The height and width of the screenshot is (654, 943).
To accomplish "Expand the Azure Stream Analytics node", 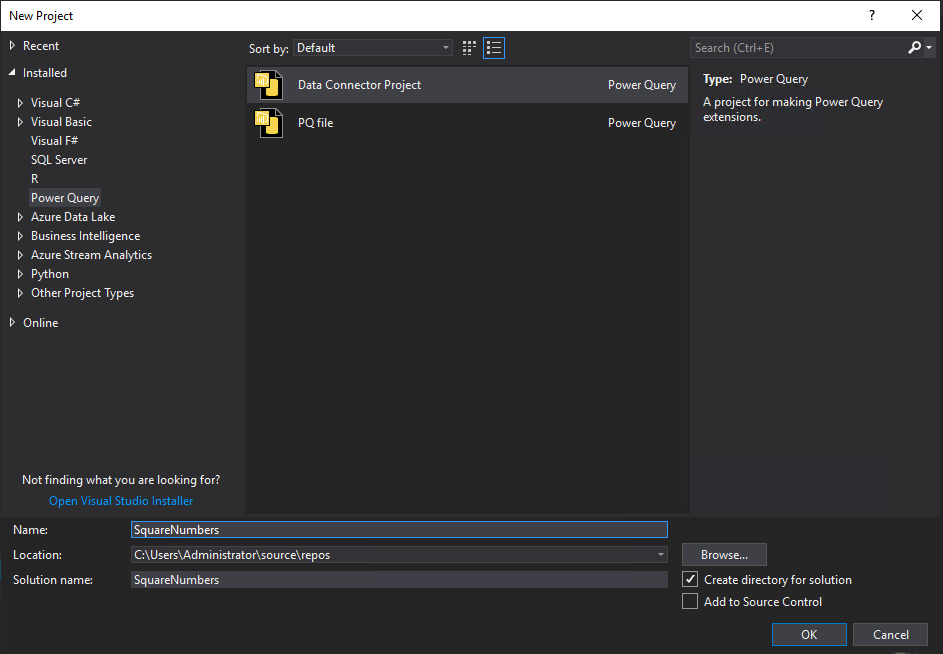I will pos(20,255).
